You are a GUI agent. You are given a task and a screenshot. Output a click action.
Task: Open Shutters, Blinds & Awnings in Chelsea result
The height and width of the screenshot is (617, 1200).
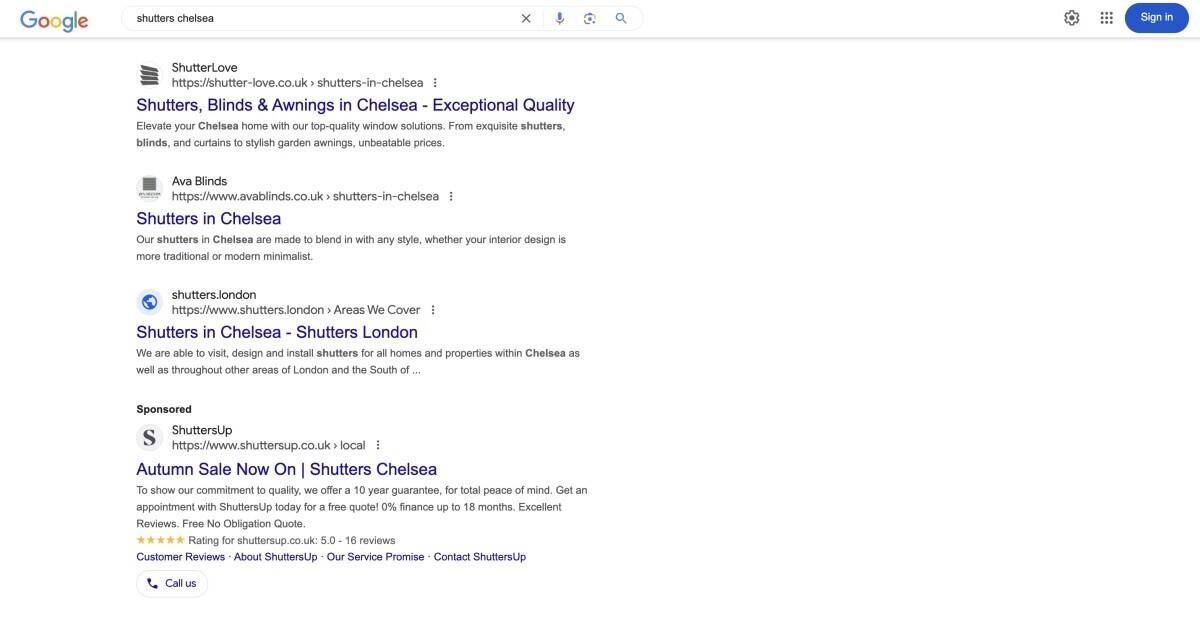[355, 105]
